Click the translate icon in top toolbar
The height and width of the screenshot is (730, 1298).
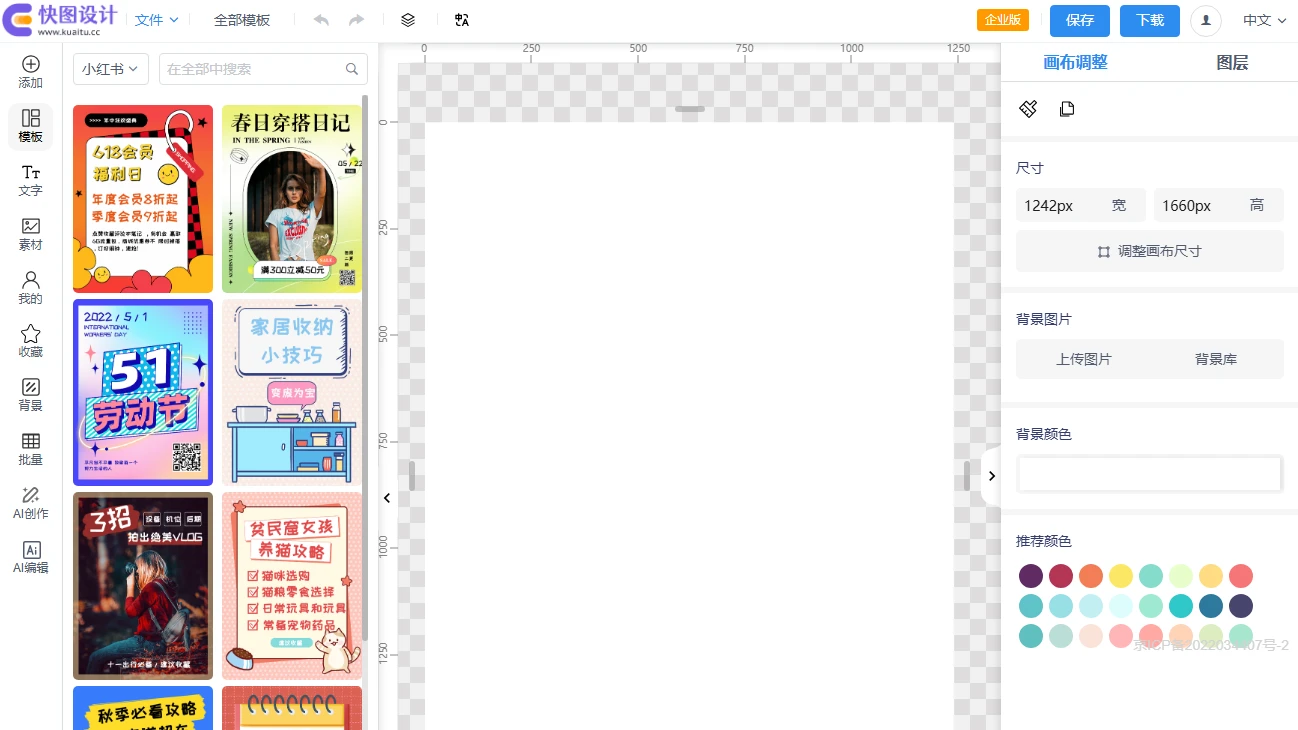click(x=461, y=20)
